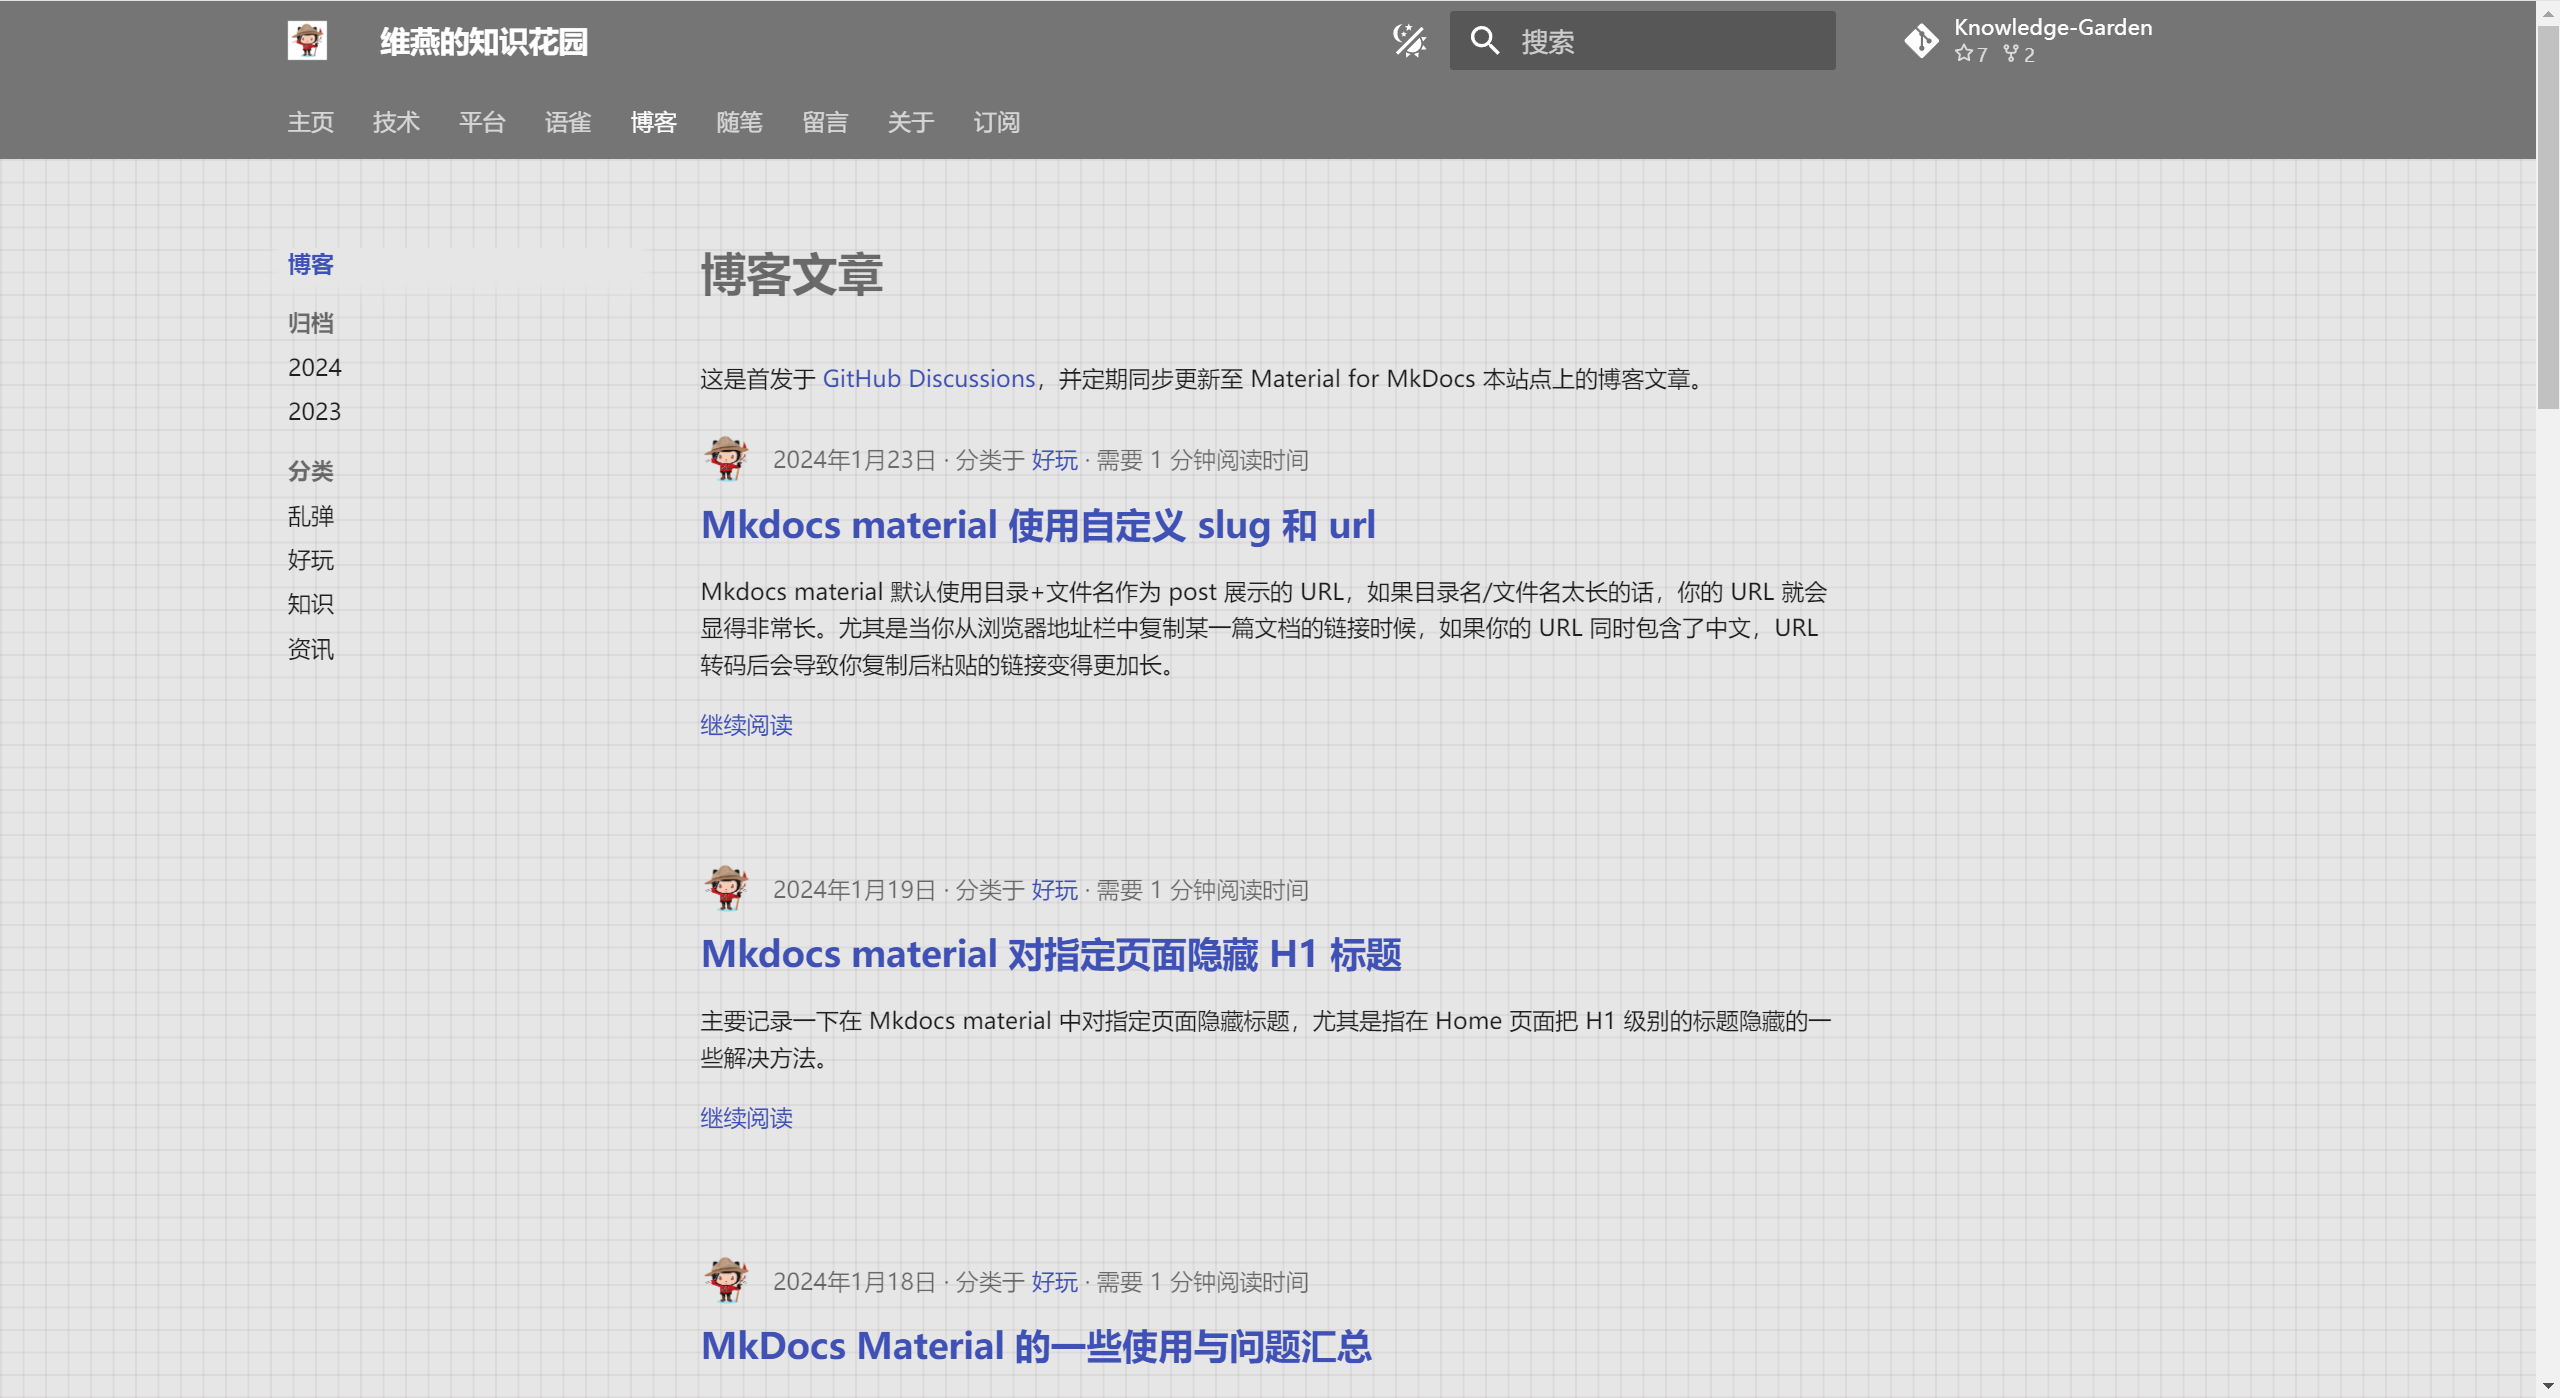
Task: Click the author avatar on the January 23 post
Action: click(x=727, y=459)
